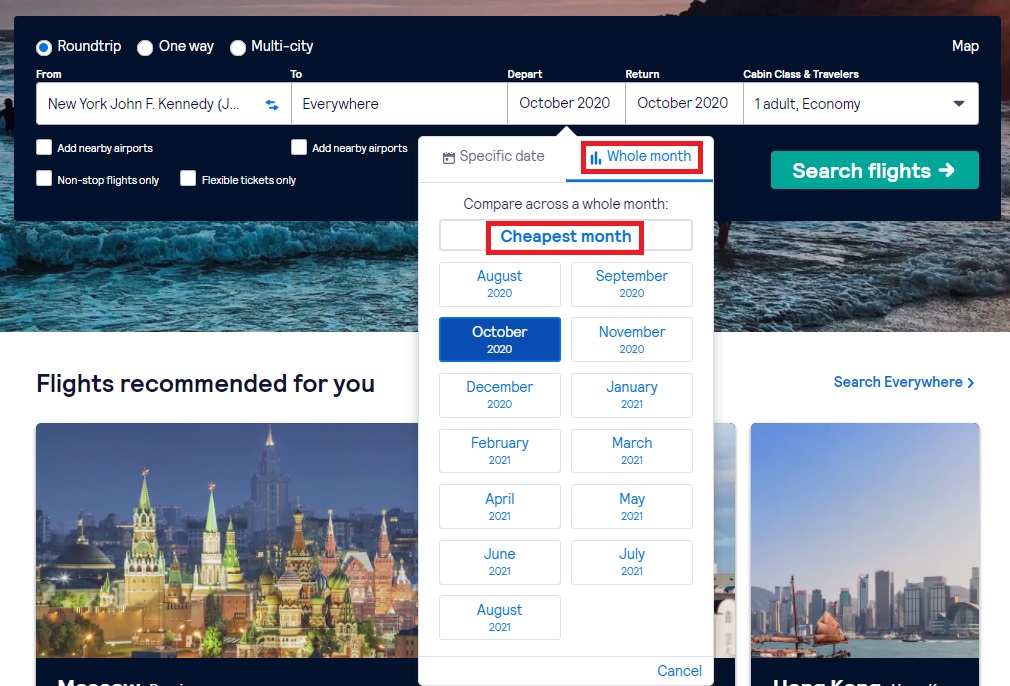The height and width of the screenshot is (686, 1010).
Task: Click the arrow on Search flights
Action: coord(946,170)
